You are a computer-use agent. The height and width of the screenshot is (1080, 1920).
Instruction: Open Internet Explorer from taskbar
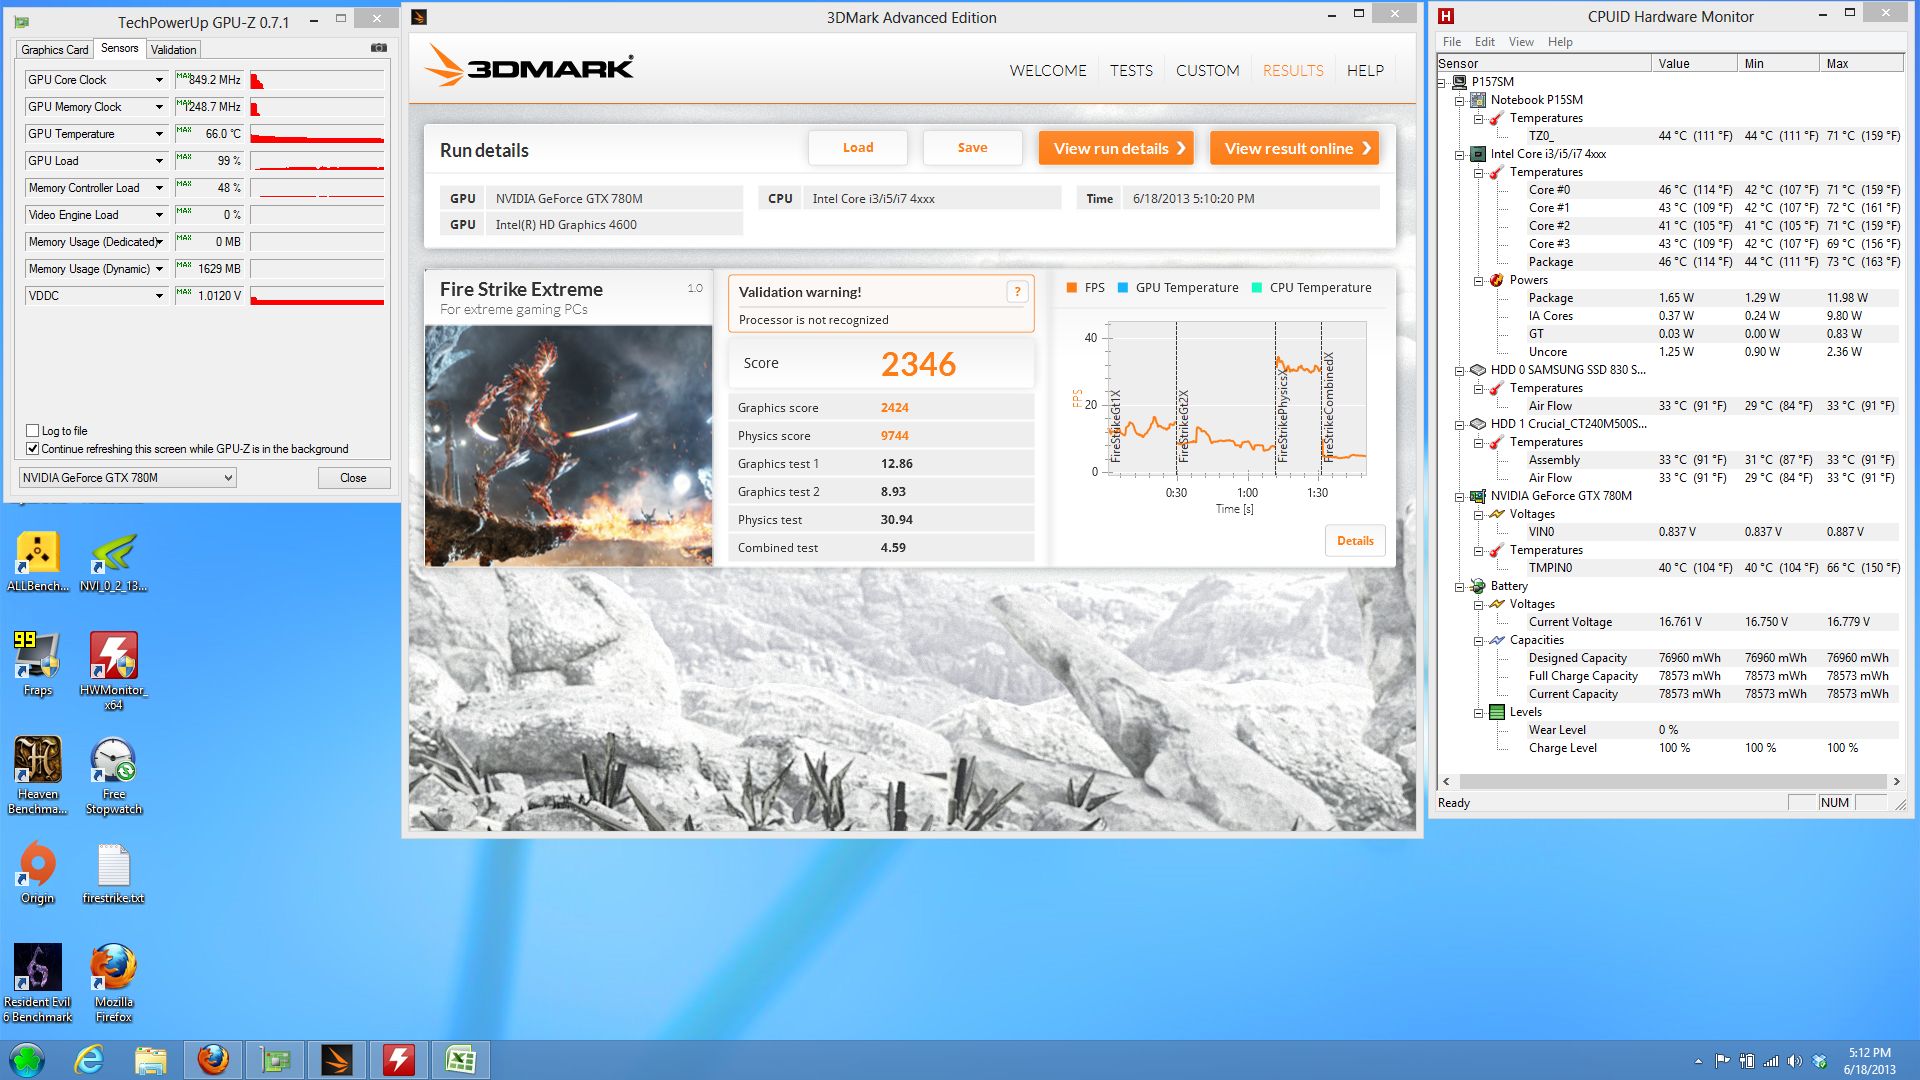tap(89, 1059)
